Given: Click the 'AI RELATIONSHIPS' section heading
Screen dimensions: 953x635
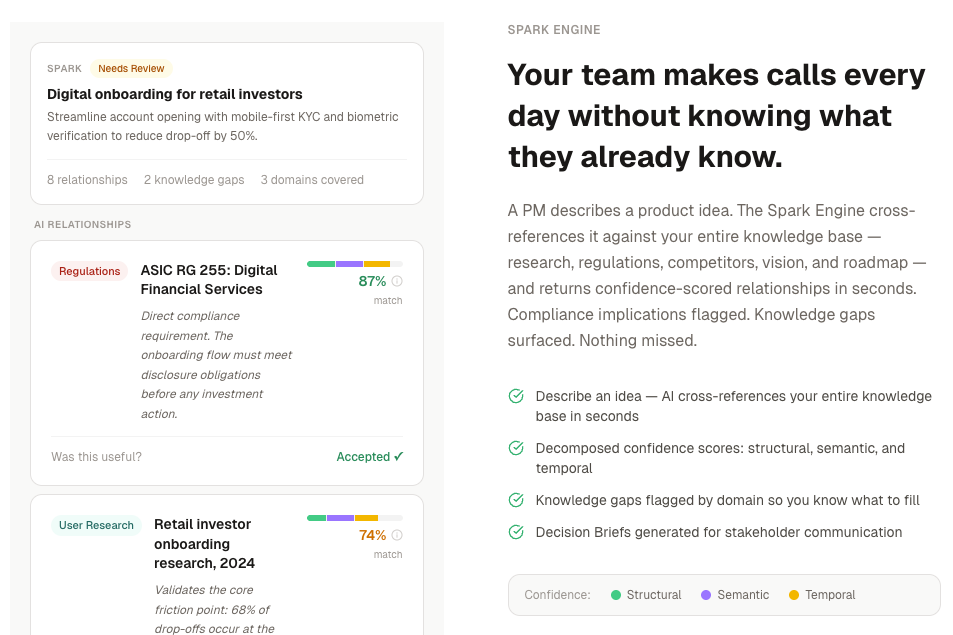Looking at the screenshot, I should [83, 224].
